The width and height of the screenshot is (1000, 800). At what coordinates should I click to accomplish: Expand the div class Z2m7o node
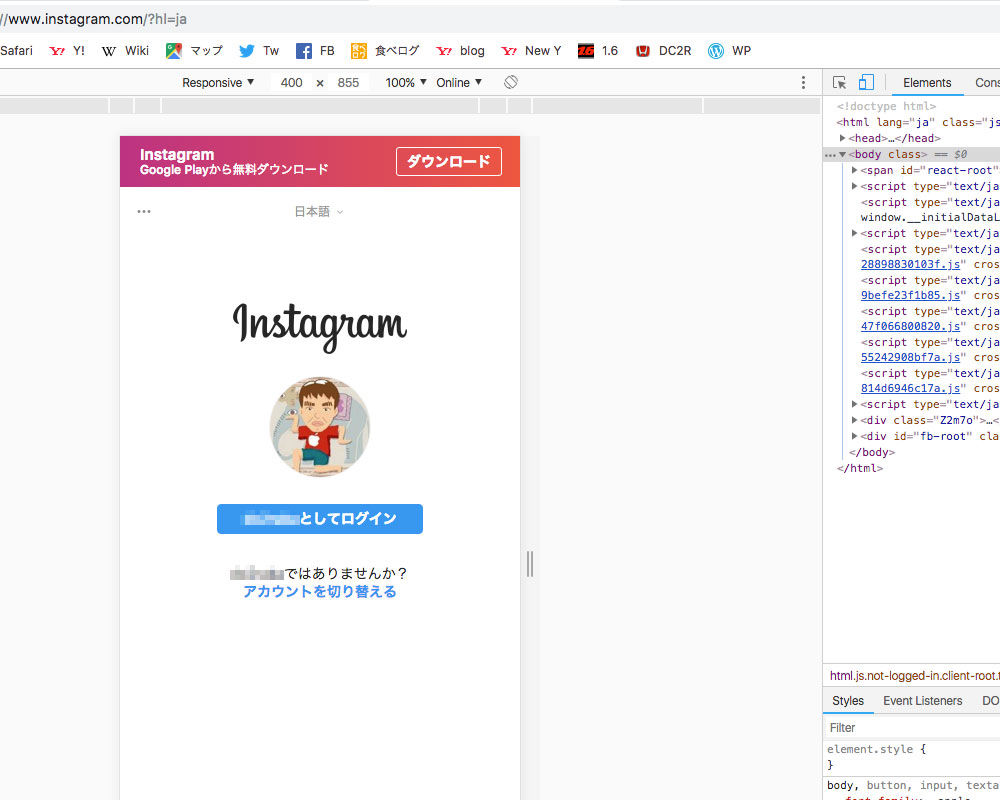point(855,420)
